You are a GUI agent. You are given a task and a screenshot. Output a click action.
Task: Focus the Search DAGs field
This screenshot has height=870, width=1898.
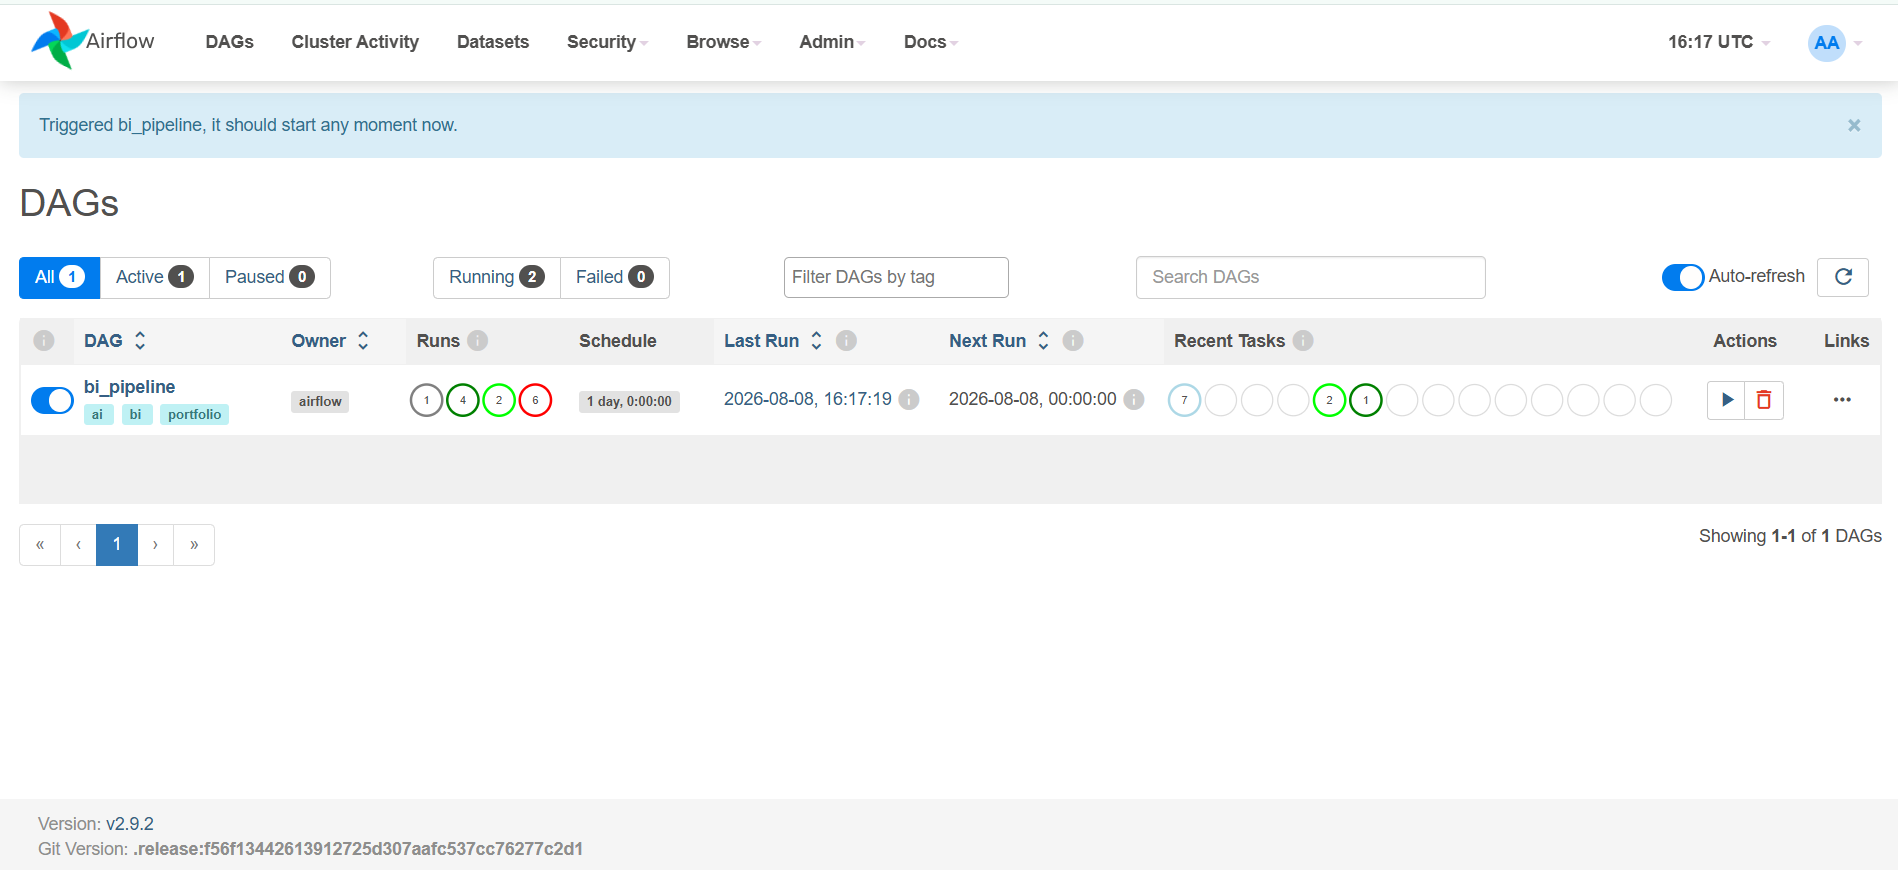[1311, 277]
